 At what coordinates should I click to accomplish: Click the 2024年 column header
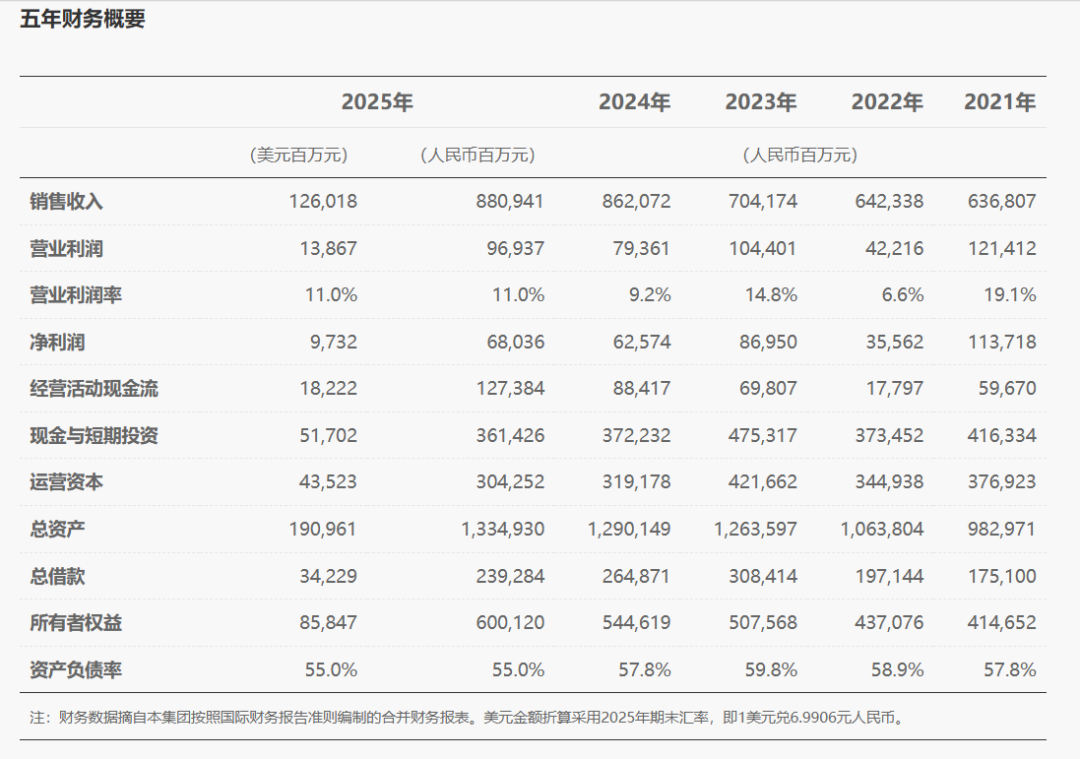point(634,102)
